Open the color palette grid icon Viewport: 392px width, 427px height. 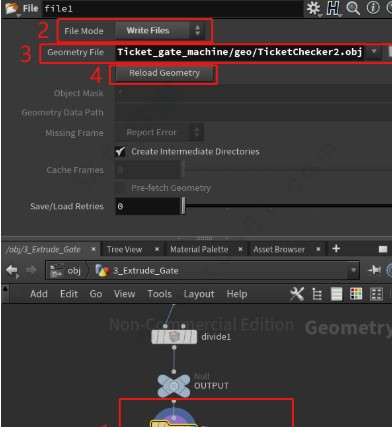[x=356, y=294]
